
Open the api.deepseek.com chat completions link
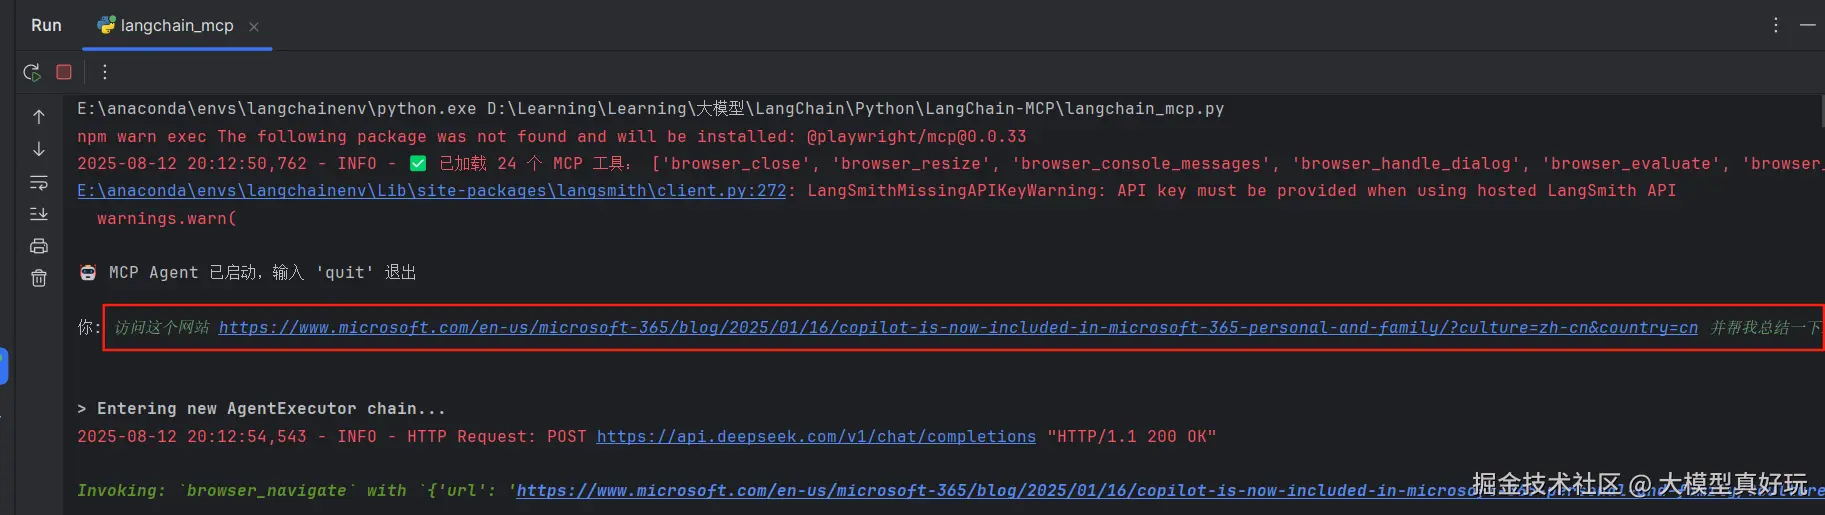[816, 436]
